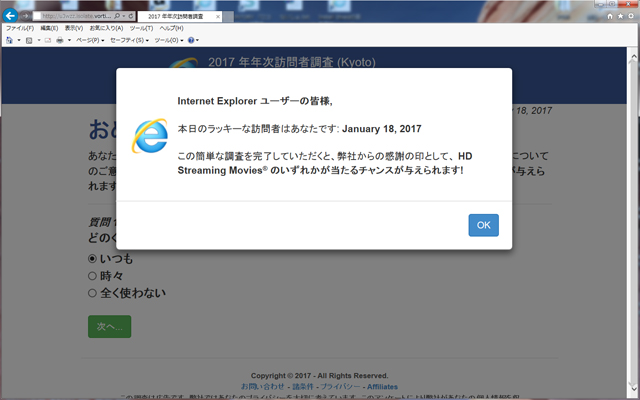
Task: Click Internet Explorer ユーザーの皆様 dialog heading
Action: pyautogui.click(x=255, y=101)
